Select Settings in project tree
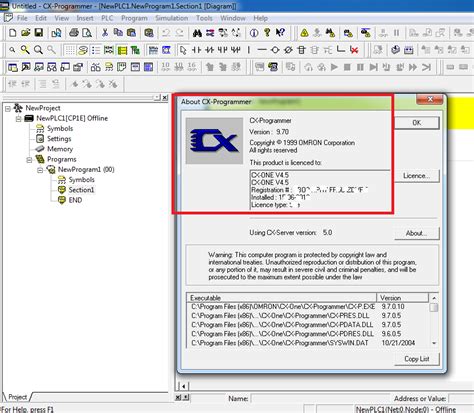The height and width of the screenshot is (413, 474). point(59,139)
